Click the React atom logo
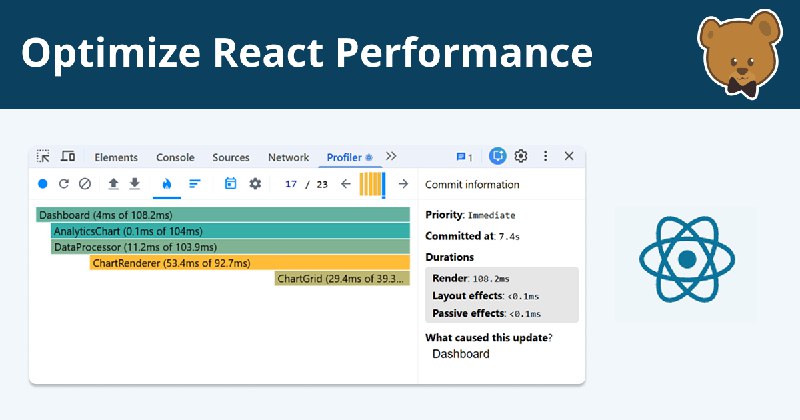This screenshot has width=800, height=420. point(687,259)
